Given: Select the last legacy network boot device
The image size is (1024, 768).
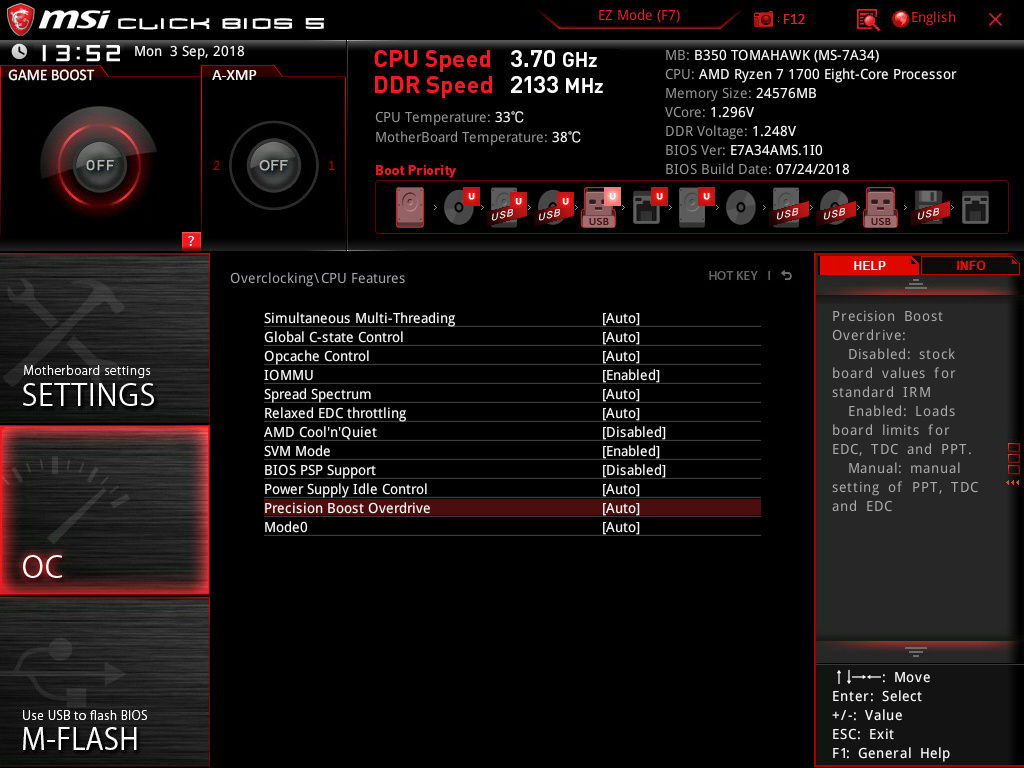Looking at the screenshot, I should 975,208.
